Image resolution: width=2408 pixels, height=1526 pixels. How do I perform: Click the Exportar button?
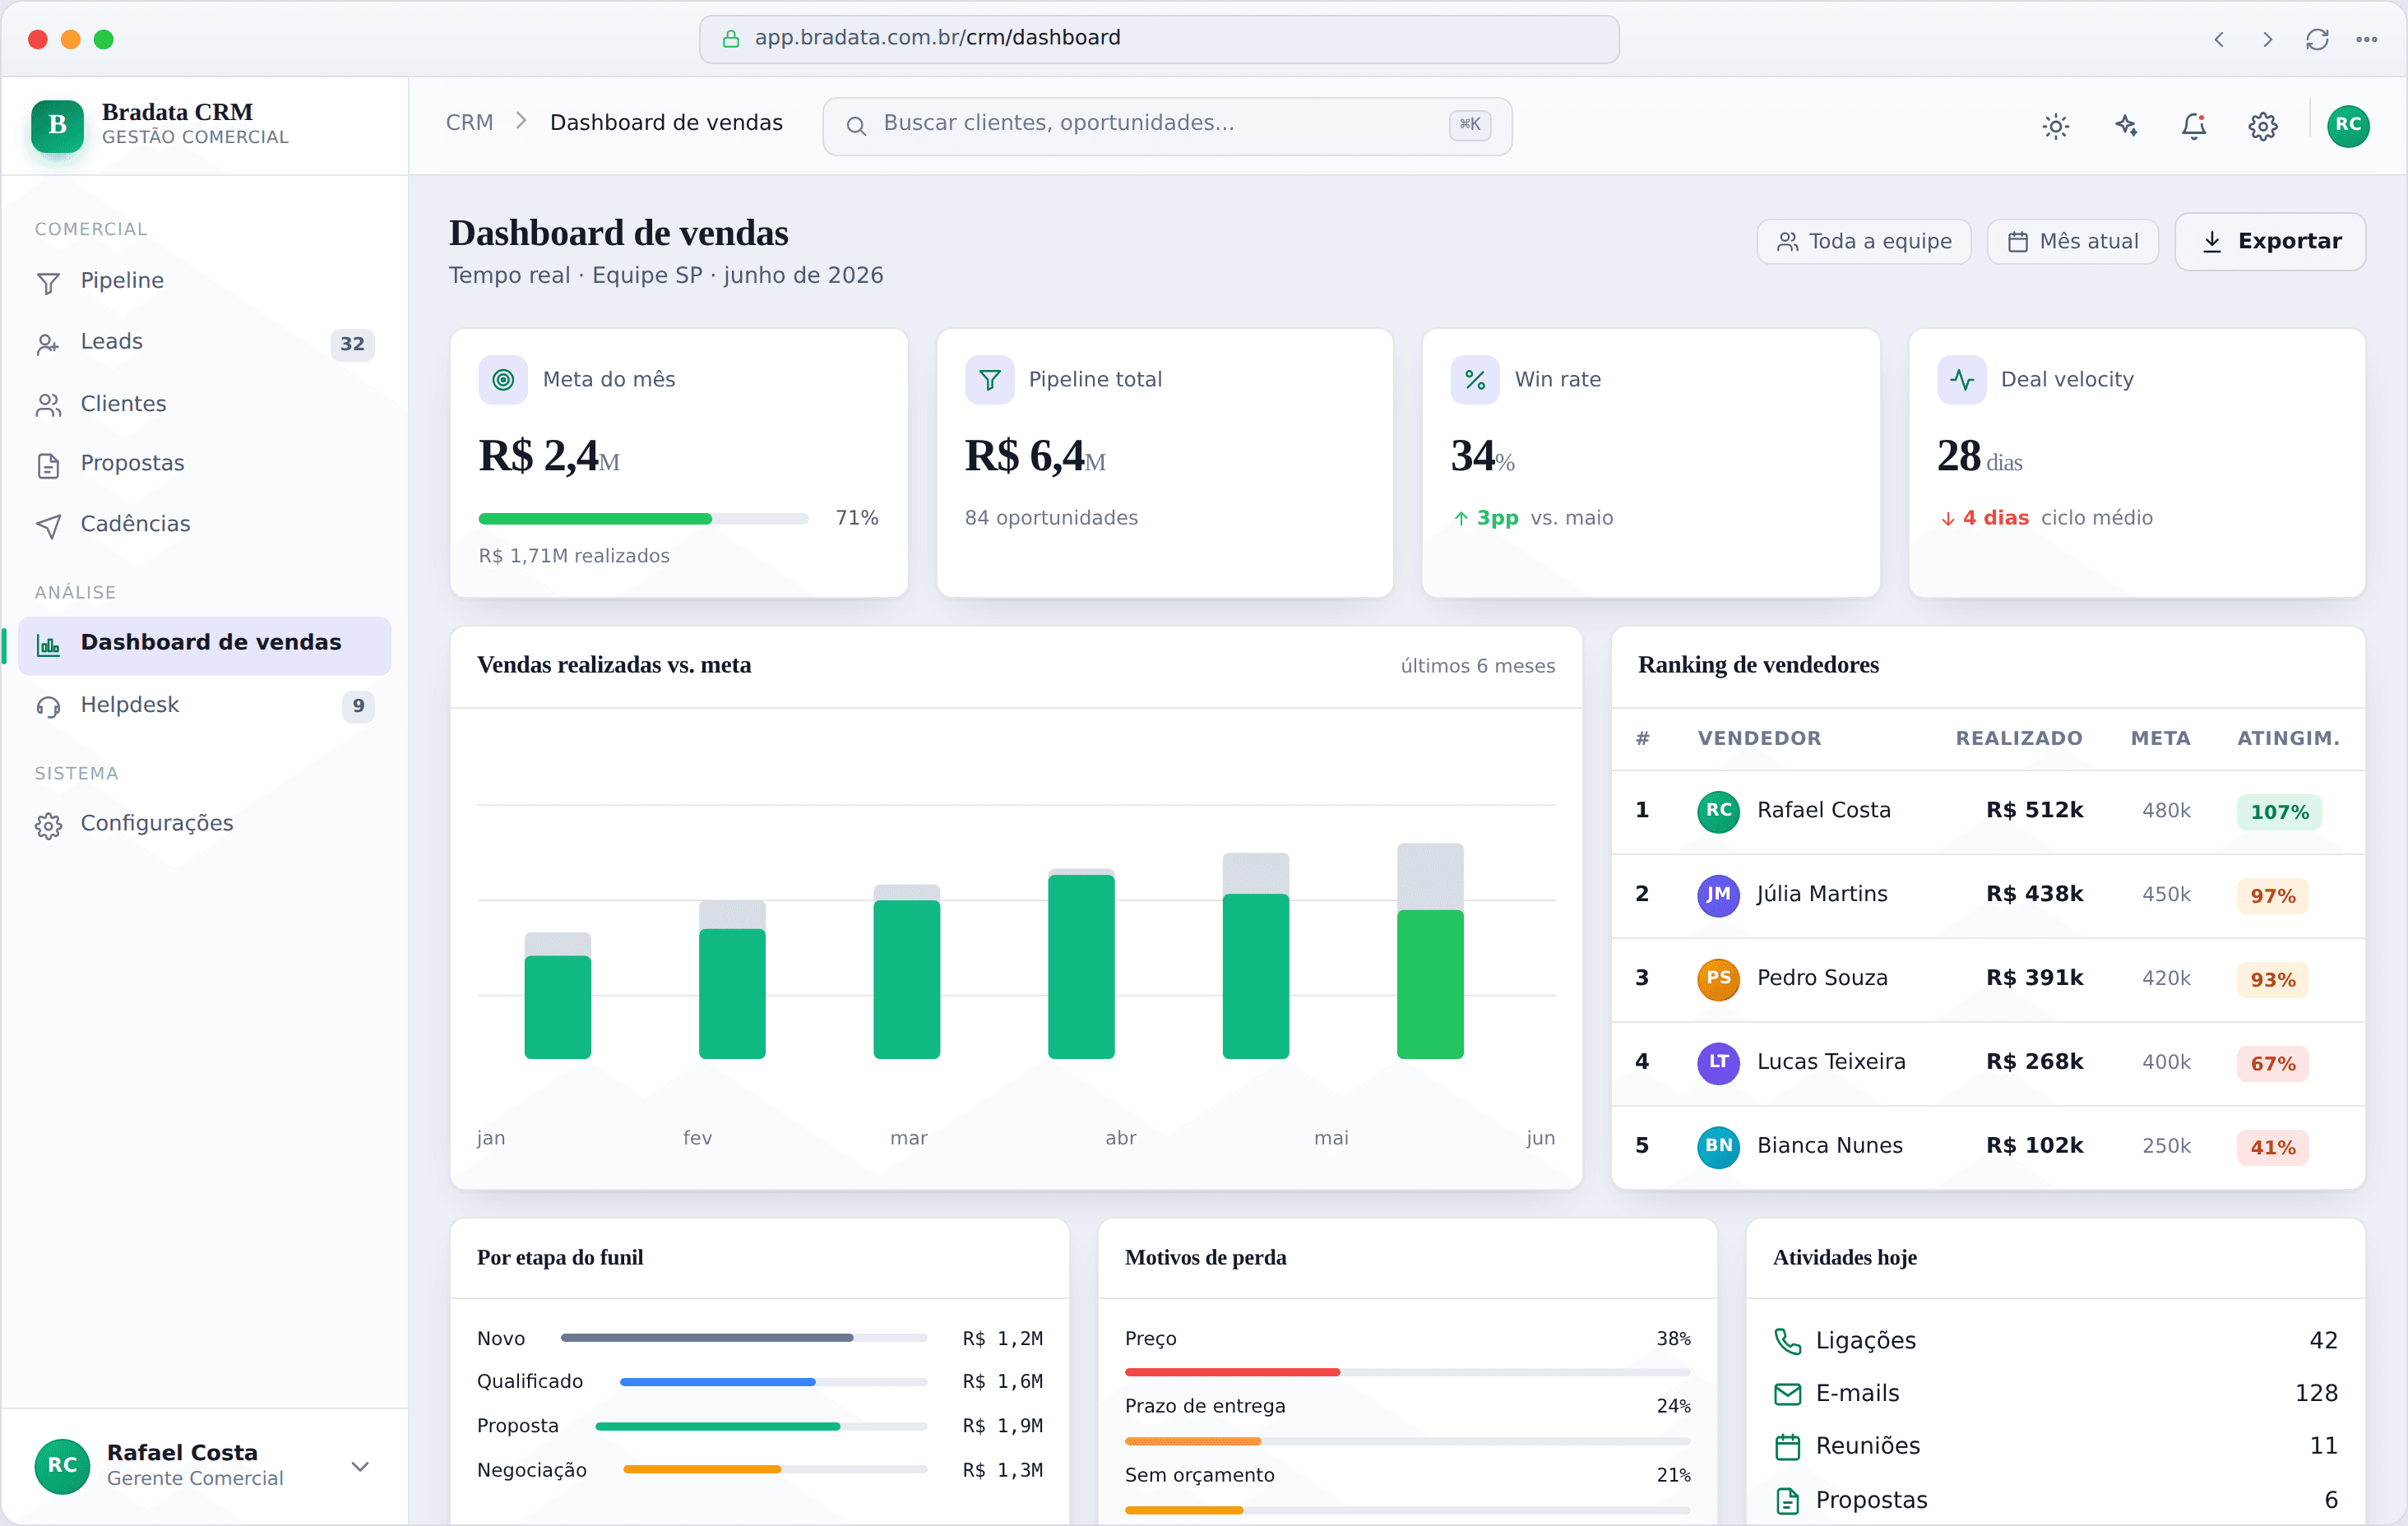[x=2270, y=241]
